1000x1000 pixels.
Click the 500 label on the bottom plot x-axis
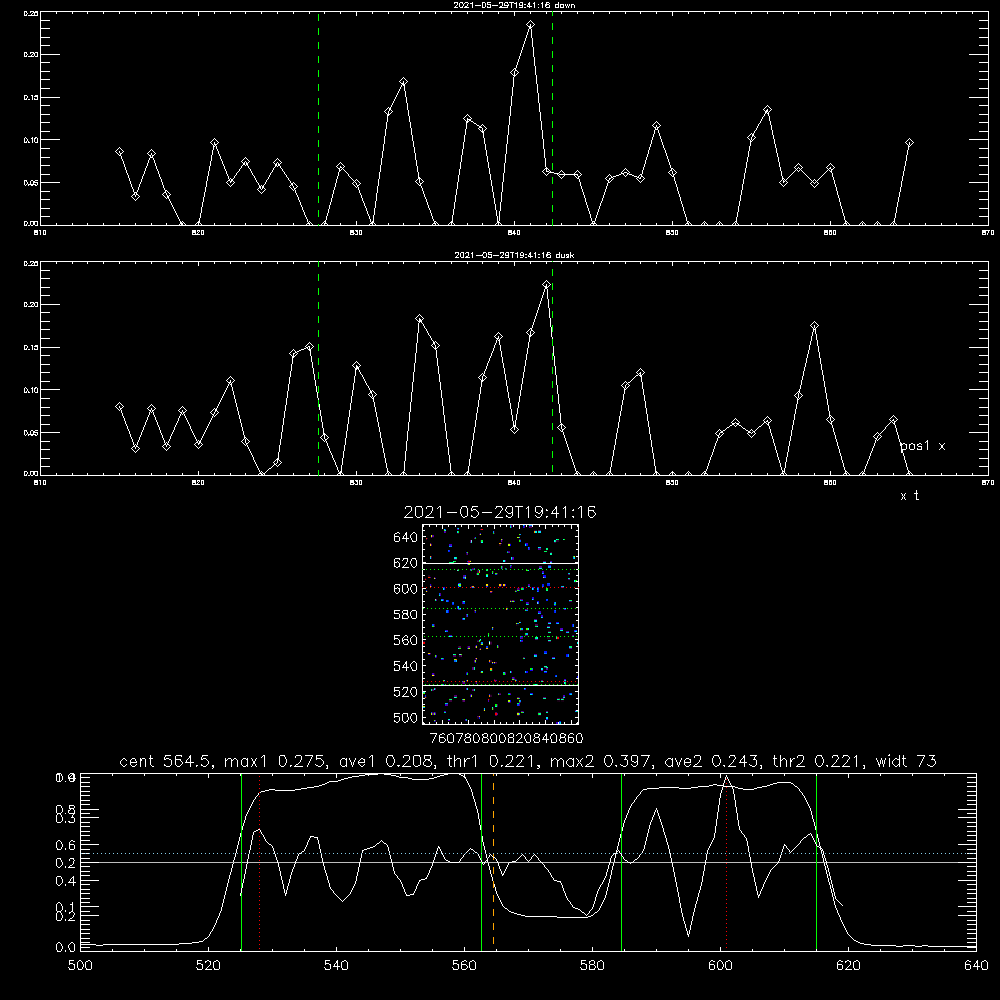pos(80,966)
